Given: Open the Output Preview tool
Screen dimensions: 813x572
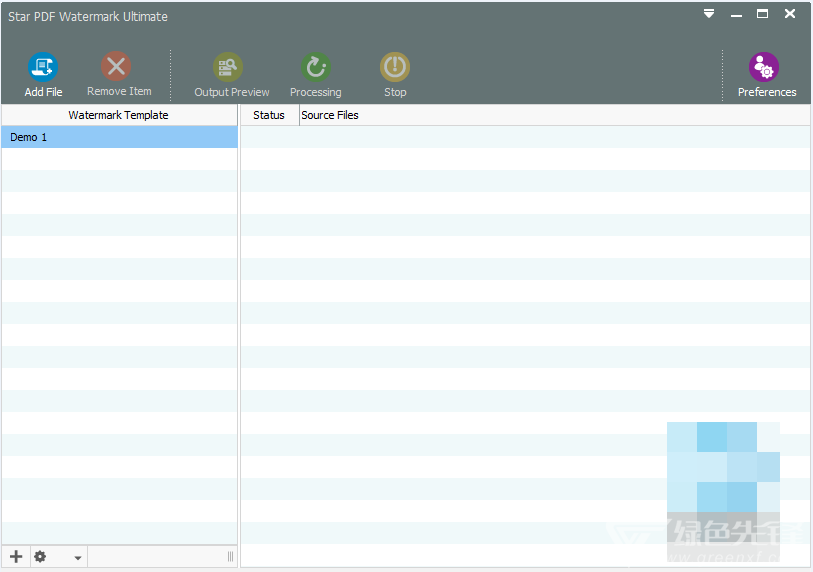Looking at the screenshot, I should tap(228, 67).
